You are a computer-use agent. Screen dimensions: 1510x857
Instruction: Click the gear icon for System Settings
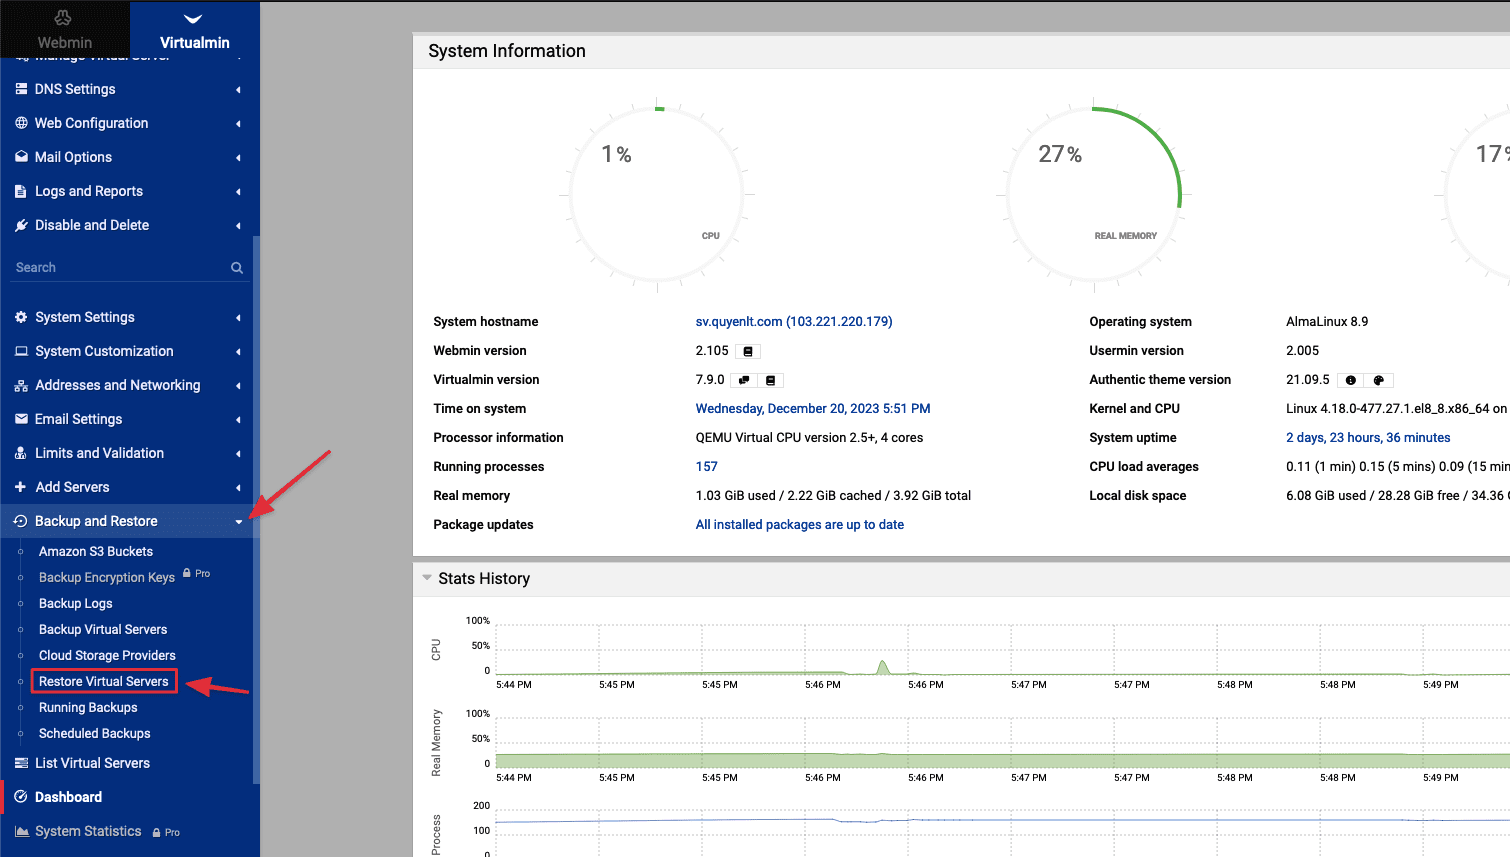click(x=21, y=317)
